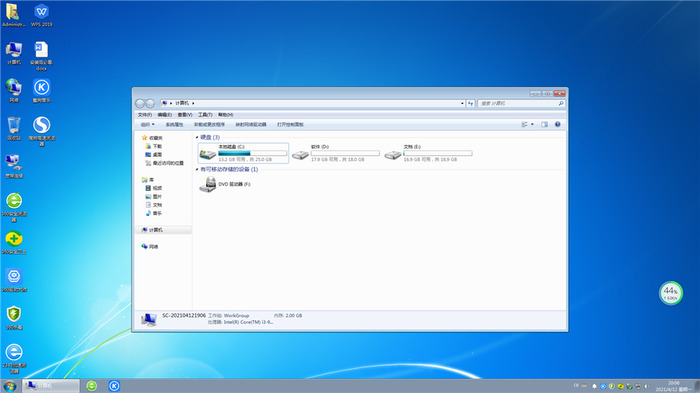Image resolution: width=700 pixels, height=393 pixels.
Task: Toggle the preview pane icon
Action: 544,125
